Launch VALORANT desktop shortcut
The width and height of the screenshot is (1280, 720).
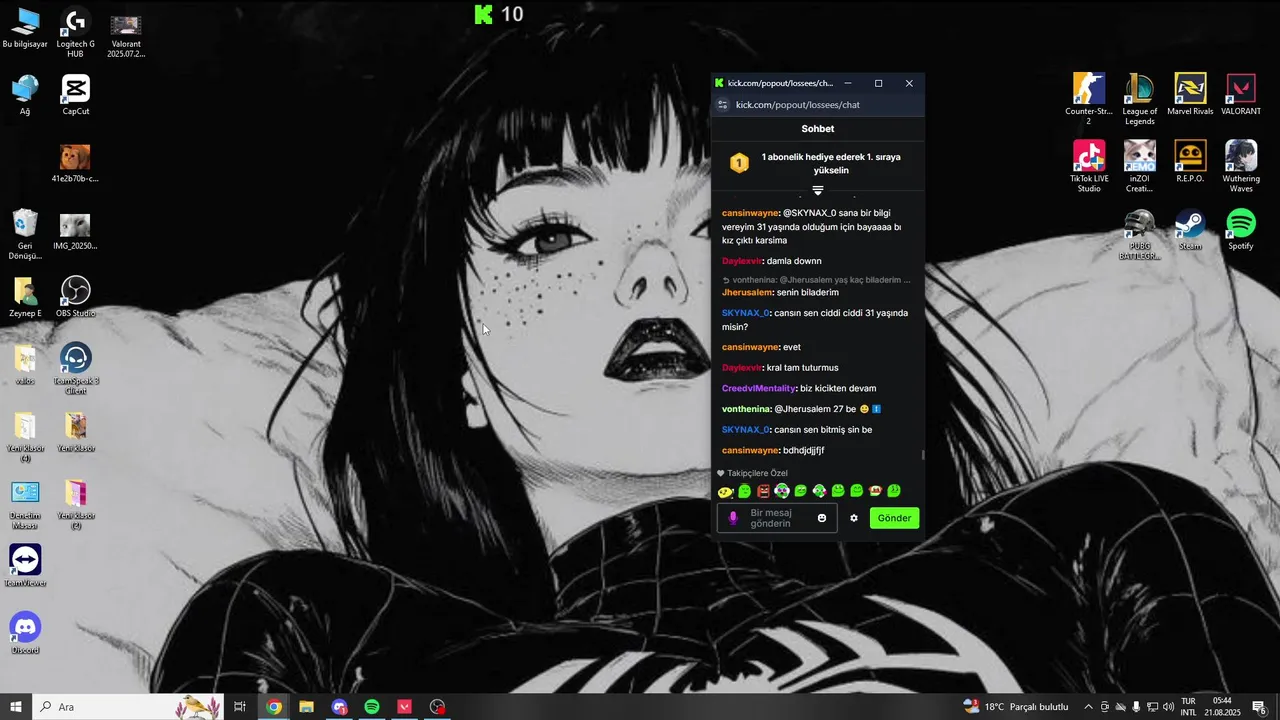pos(1241,95)
